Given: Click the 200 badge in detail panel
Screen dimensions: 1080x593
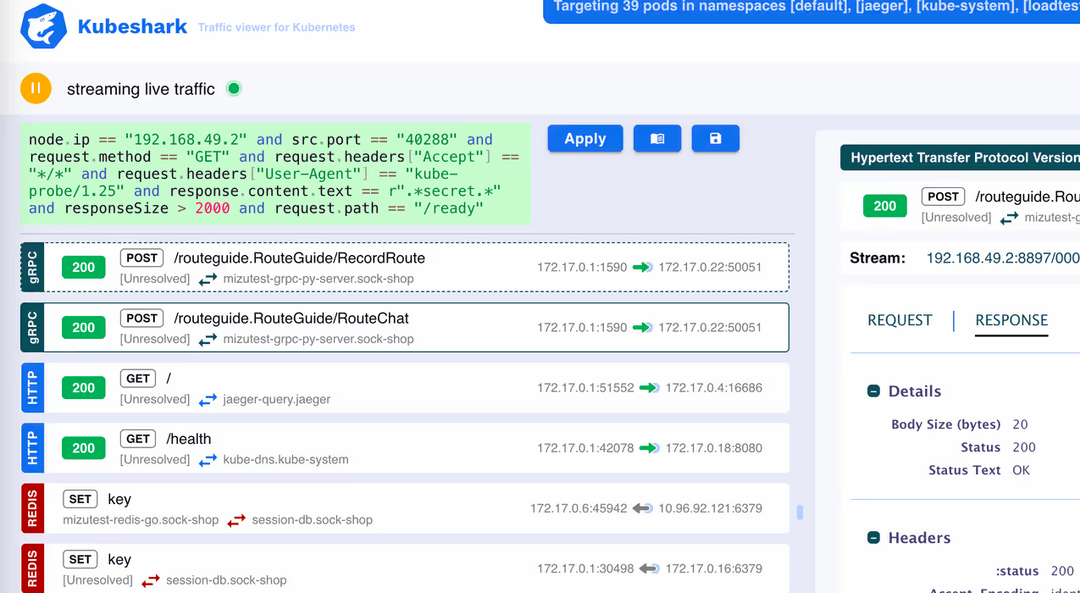Looking at the screenshot, I should [x=884, y=206].
